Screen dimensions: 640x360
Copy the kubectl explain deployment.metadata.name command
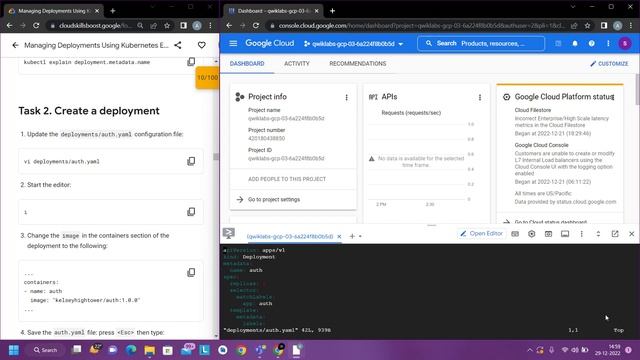(x=191, y=62)
